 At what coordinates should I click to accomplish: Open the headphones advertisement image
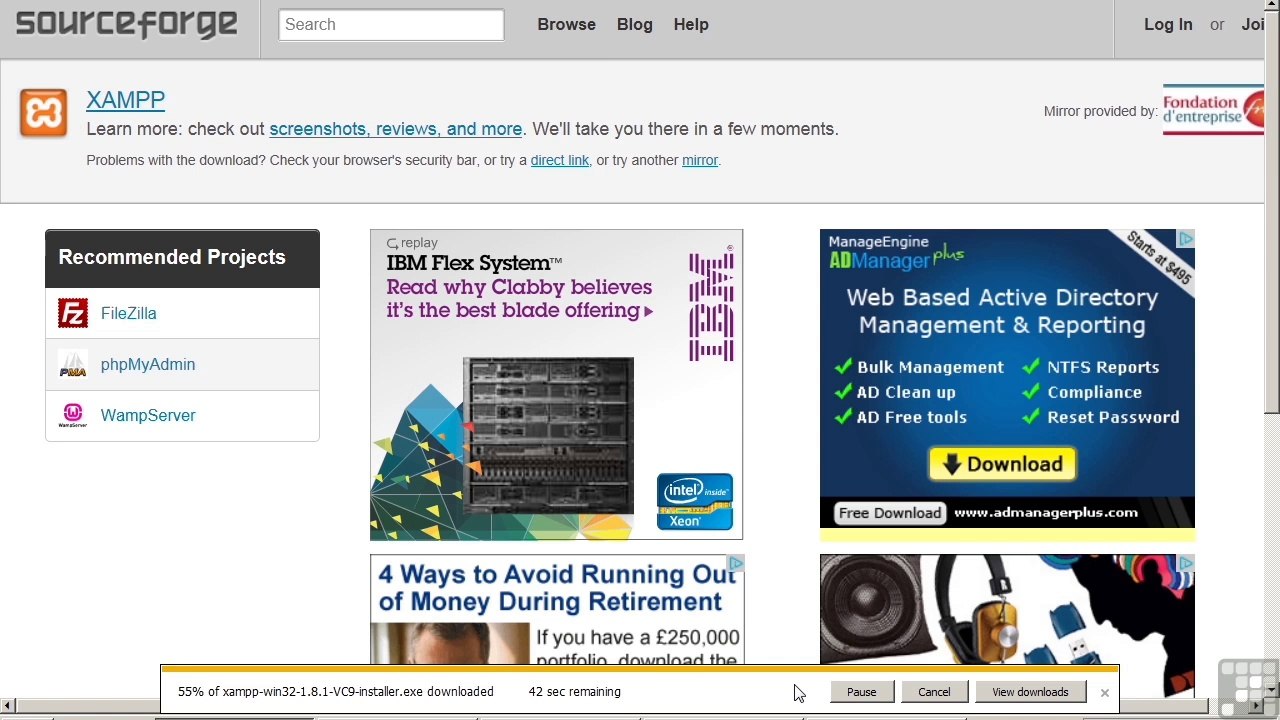(x=1007, y=610)
